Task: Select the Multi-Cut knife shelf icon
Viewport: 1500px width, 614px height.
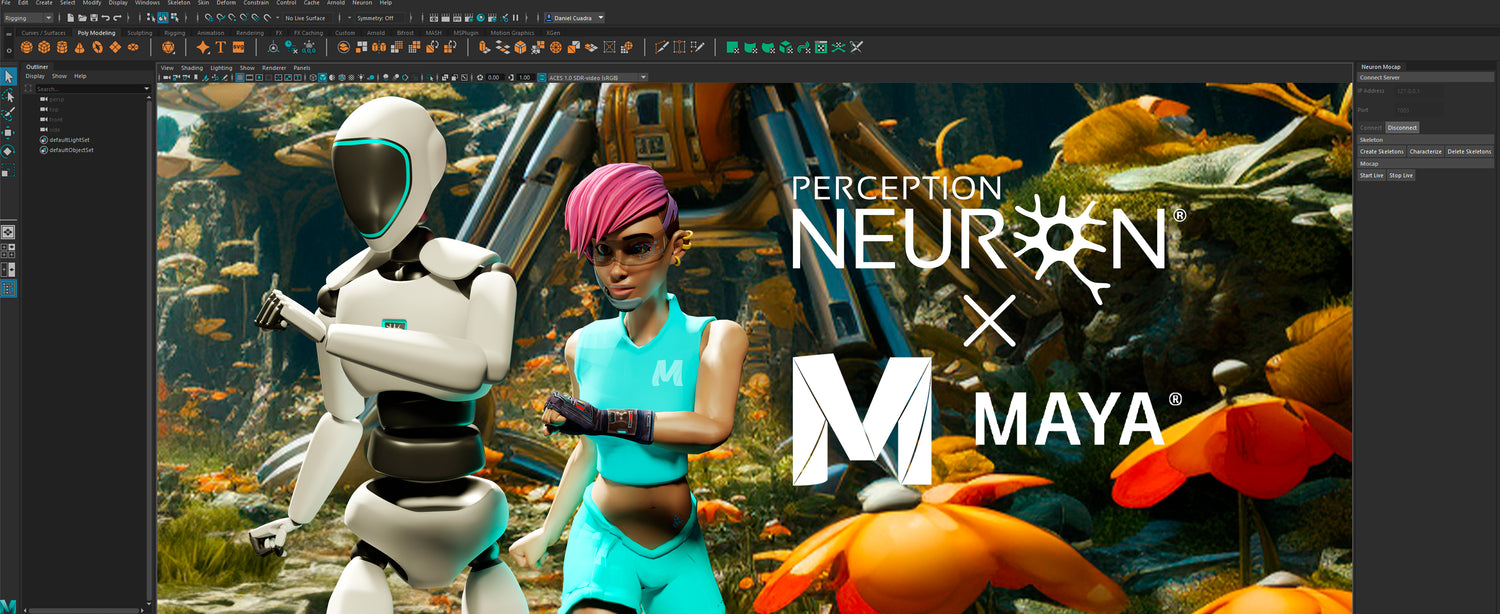Action: pos(661,47)
